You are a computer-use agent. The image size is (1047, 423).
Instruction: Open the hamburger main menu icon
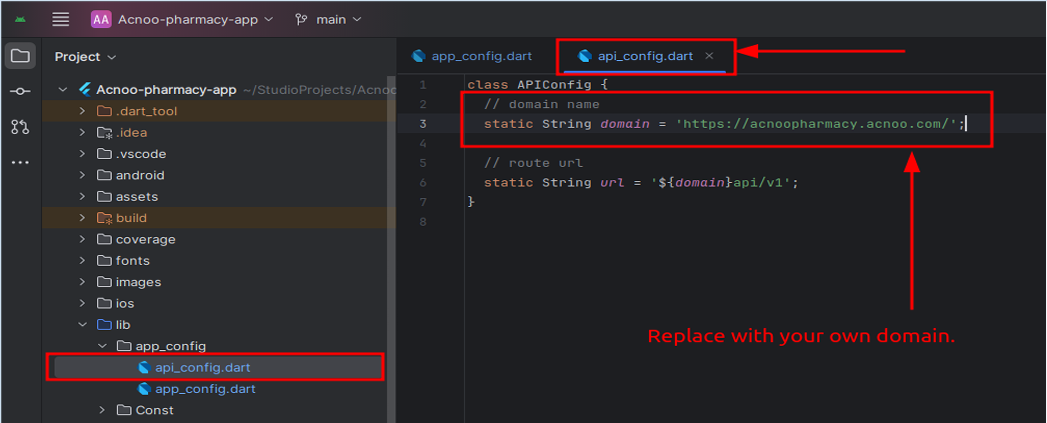point(61,19)
